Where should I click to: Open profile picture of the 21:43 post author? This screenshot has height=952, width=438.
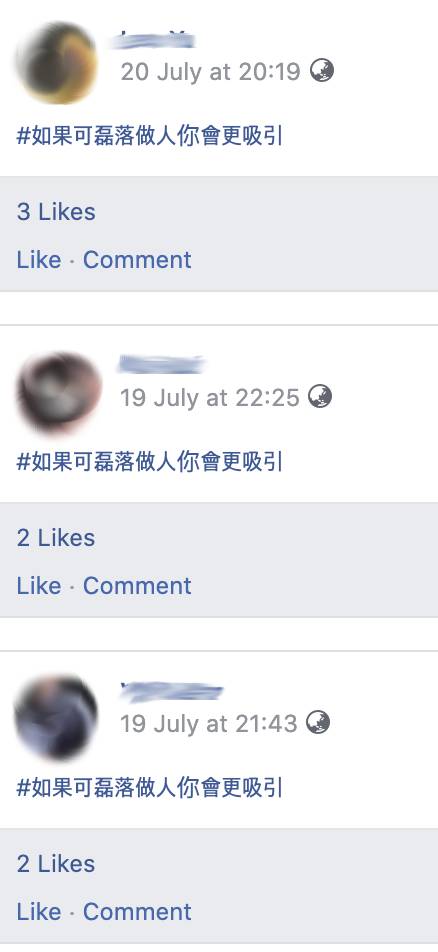[x=56, y=717]
